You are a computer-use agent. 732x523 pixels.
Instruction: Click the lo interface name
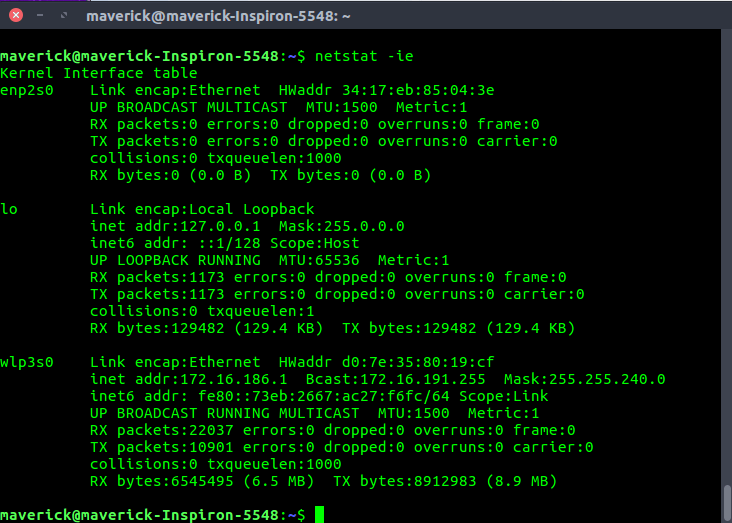coord(9,209)
